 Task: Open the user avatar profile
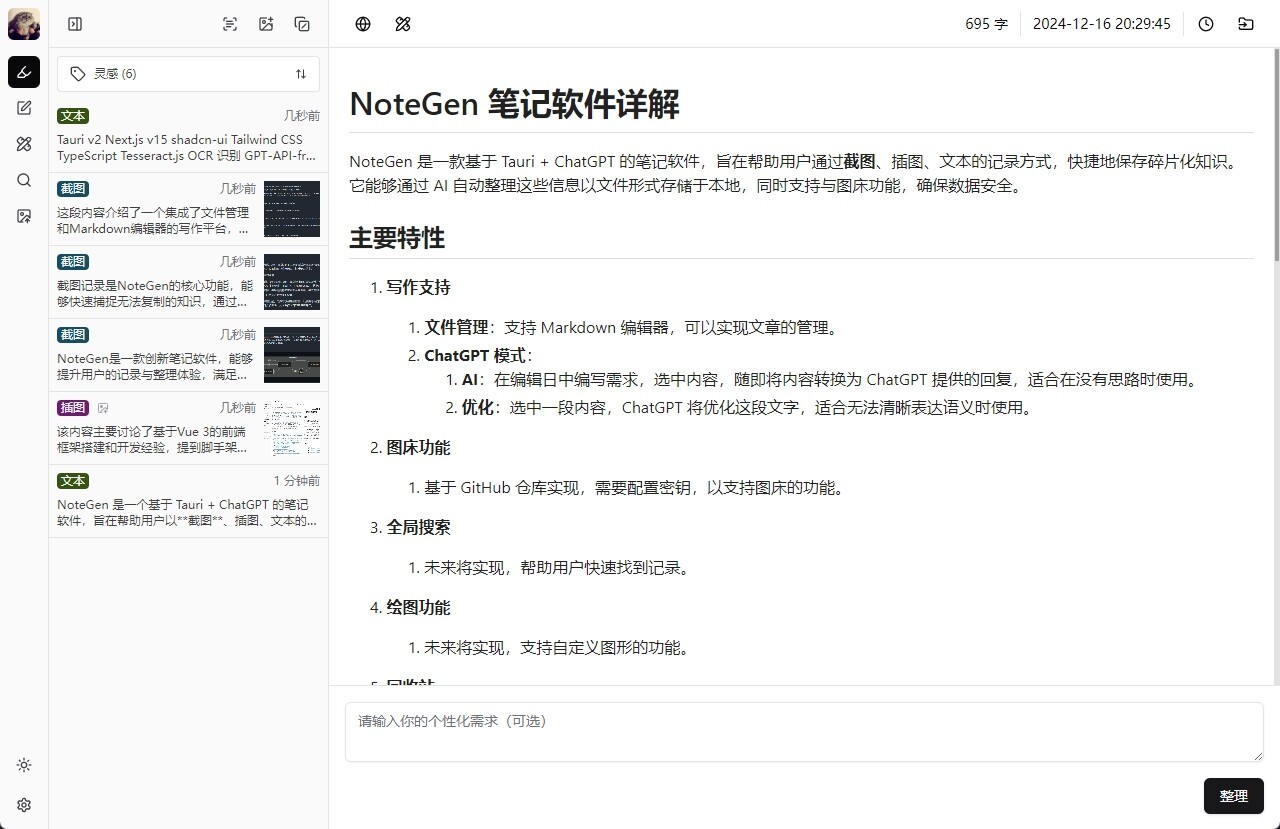(24, 24)
